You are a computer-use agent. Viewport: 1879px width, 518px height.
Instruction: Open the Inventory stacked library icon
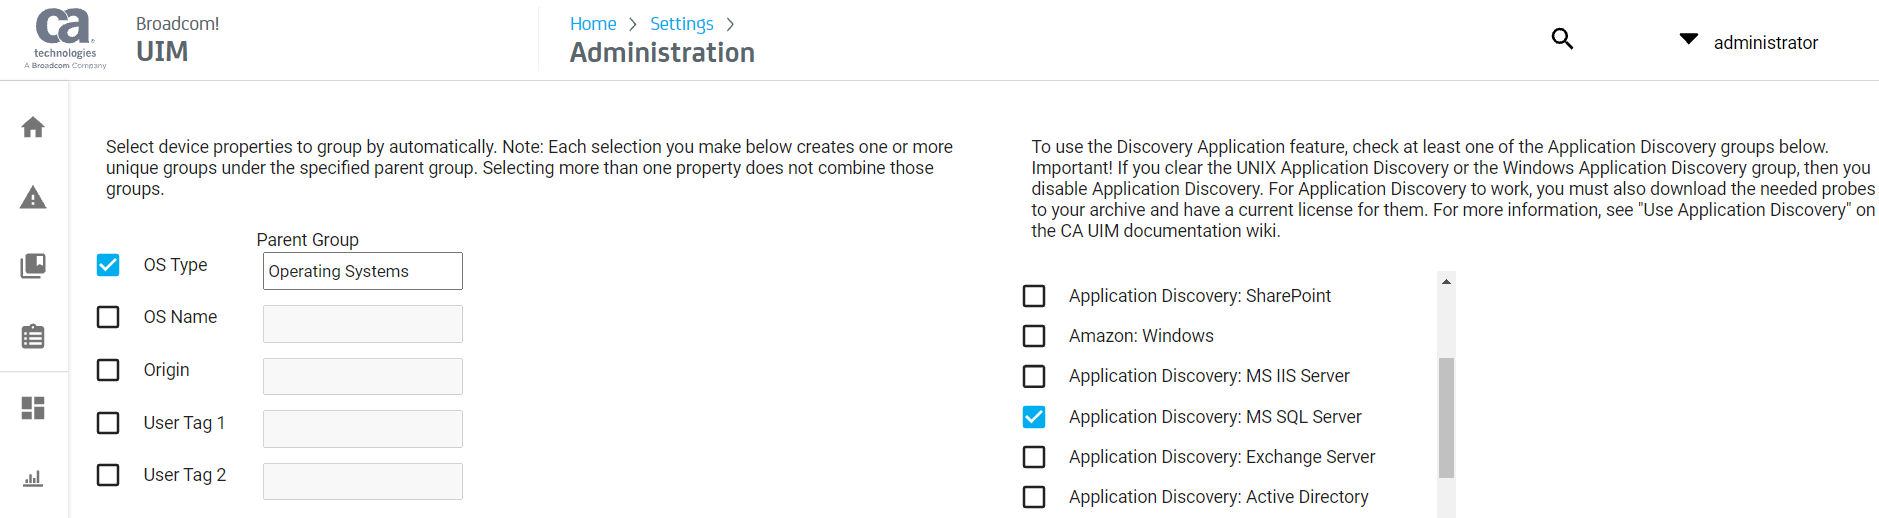(33, 266)
